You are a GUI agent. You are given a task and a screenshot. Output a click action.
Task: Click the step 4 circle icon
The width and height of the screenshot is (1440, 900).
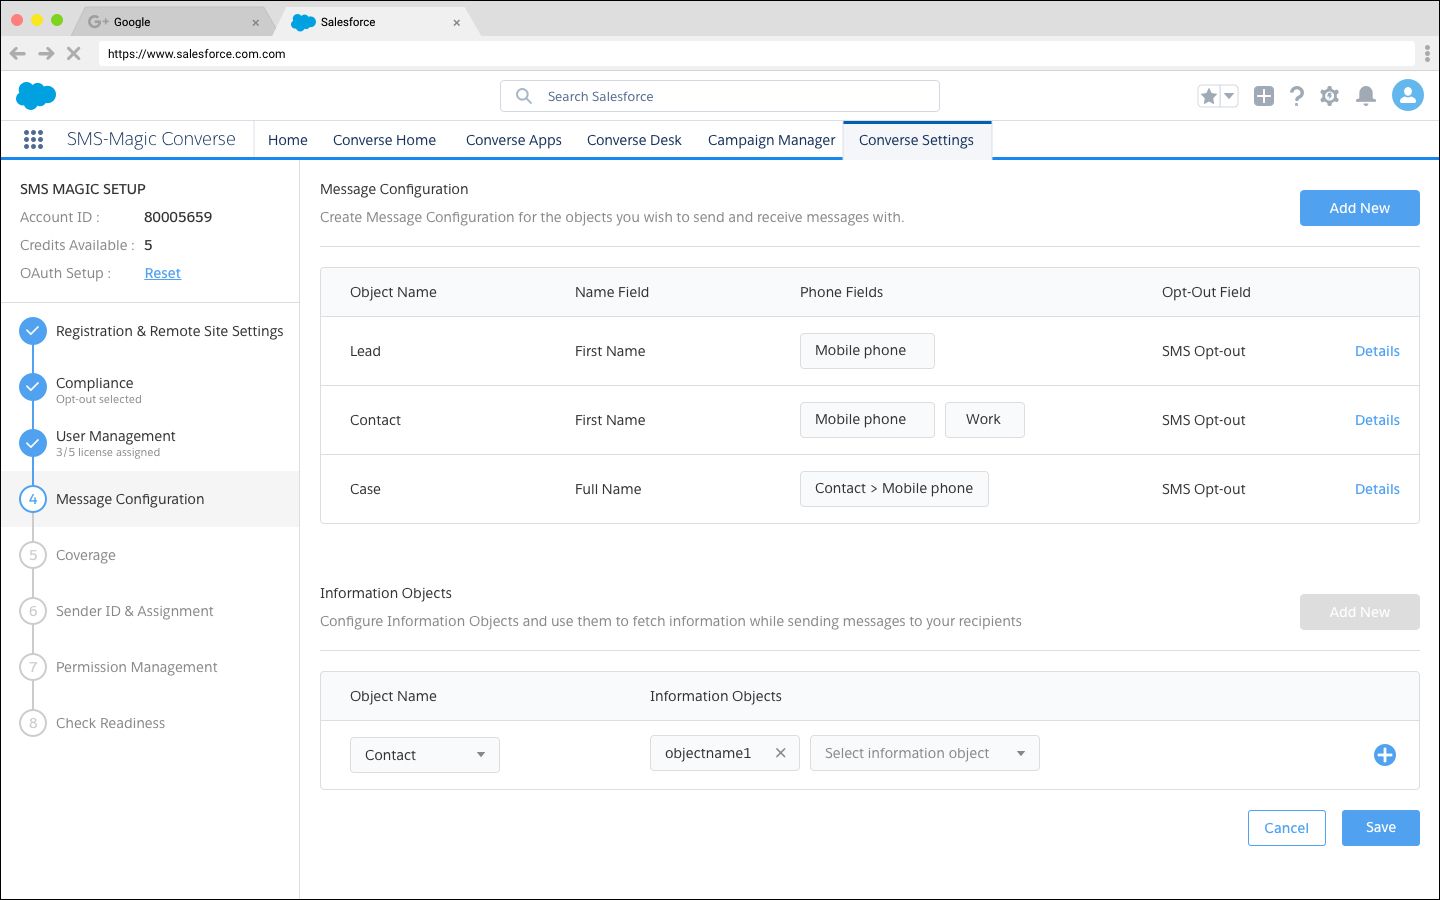tap(33, 499)
